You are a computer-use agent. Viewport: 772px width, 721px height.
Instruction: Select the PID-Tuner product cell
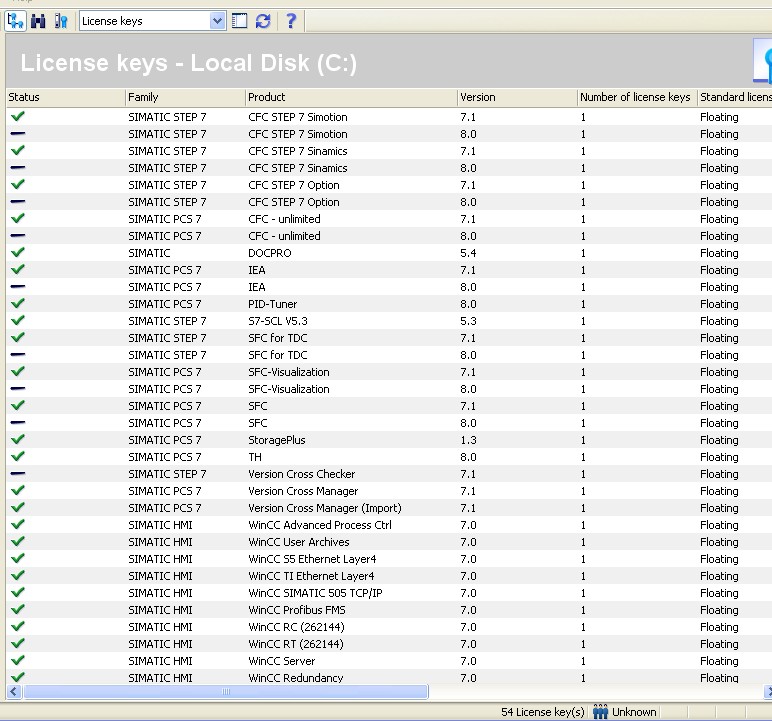click(272, 304)
